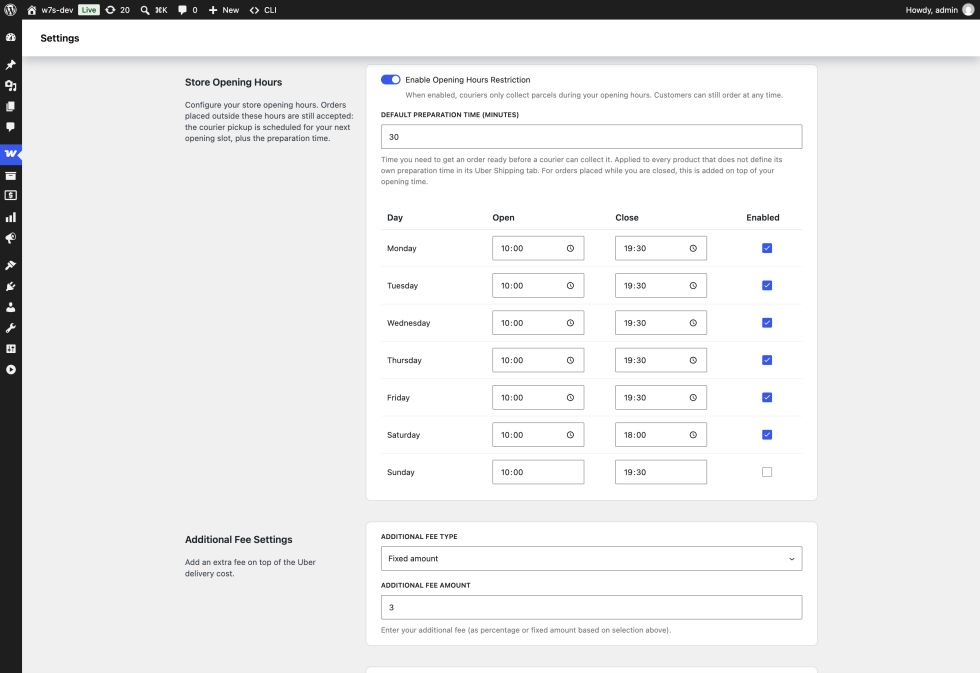Open the WordPress logo menu
Viewport: 980px width, 673px height.
[11, 10]
